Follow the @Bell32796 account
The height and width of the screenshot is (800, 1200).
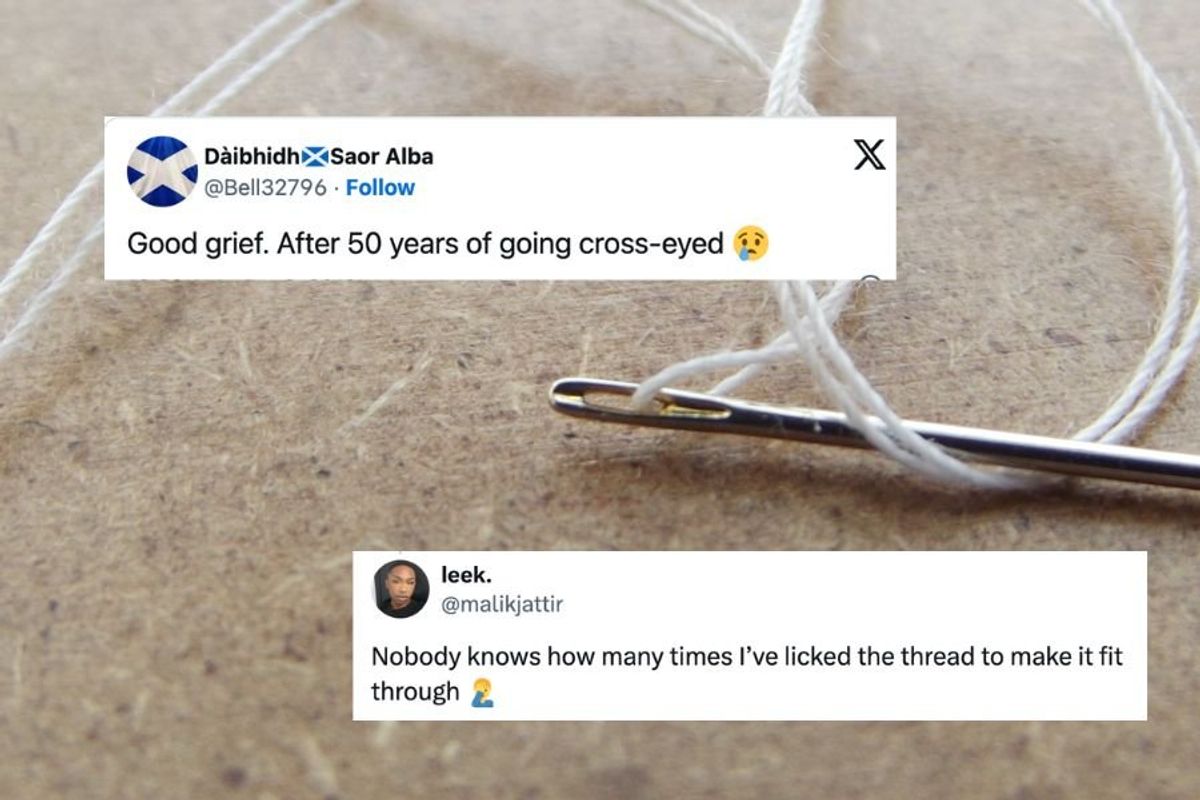pyautogui.click(x=380, y=187)
